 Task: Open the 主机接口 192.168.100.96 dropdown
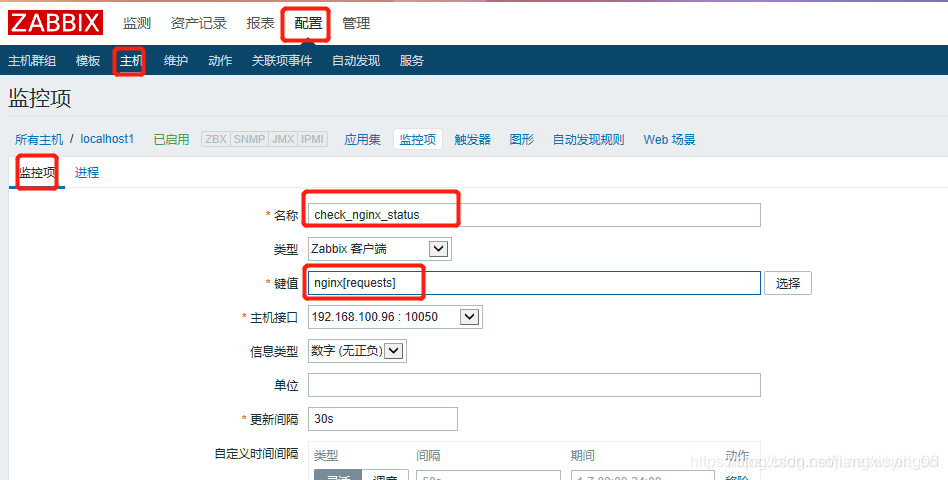coord(395,317)
